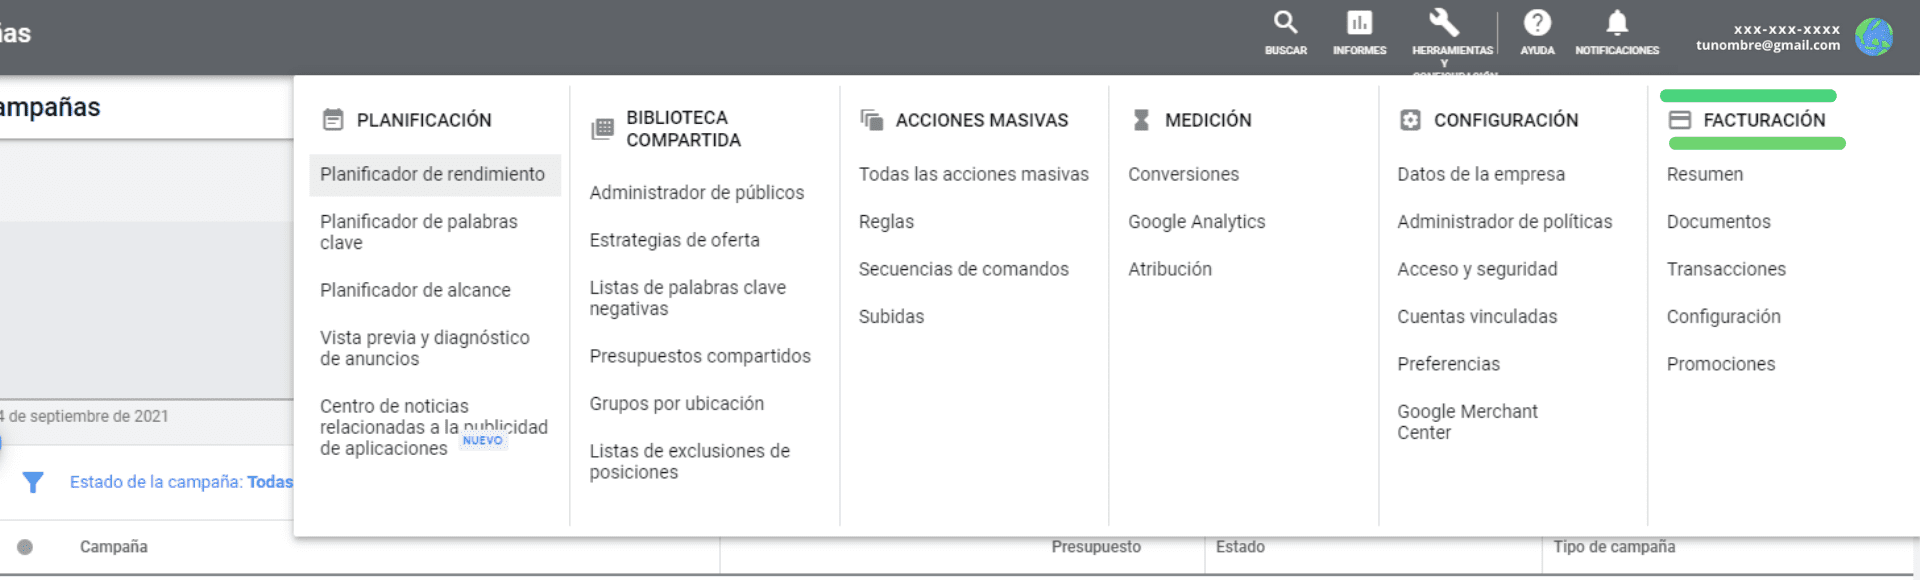Go to Estrategias de oferta

click(x=674, y=241)
